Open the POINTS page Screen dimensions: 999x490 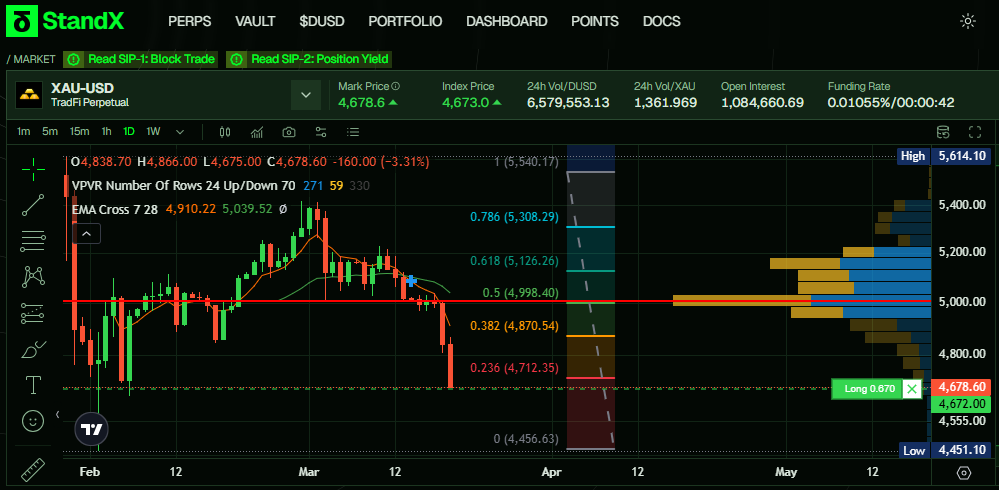coord(594,21)
